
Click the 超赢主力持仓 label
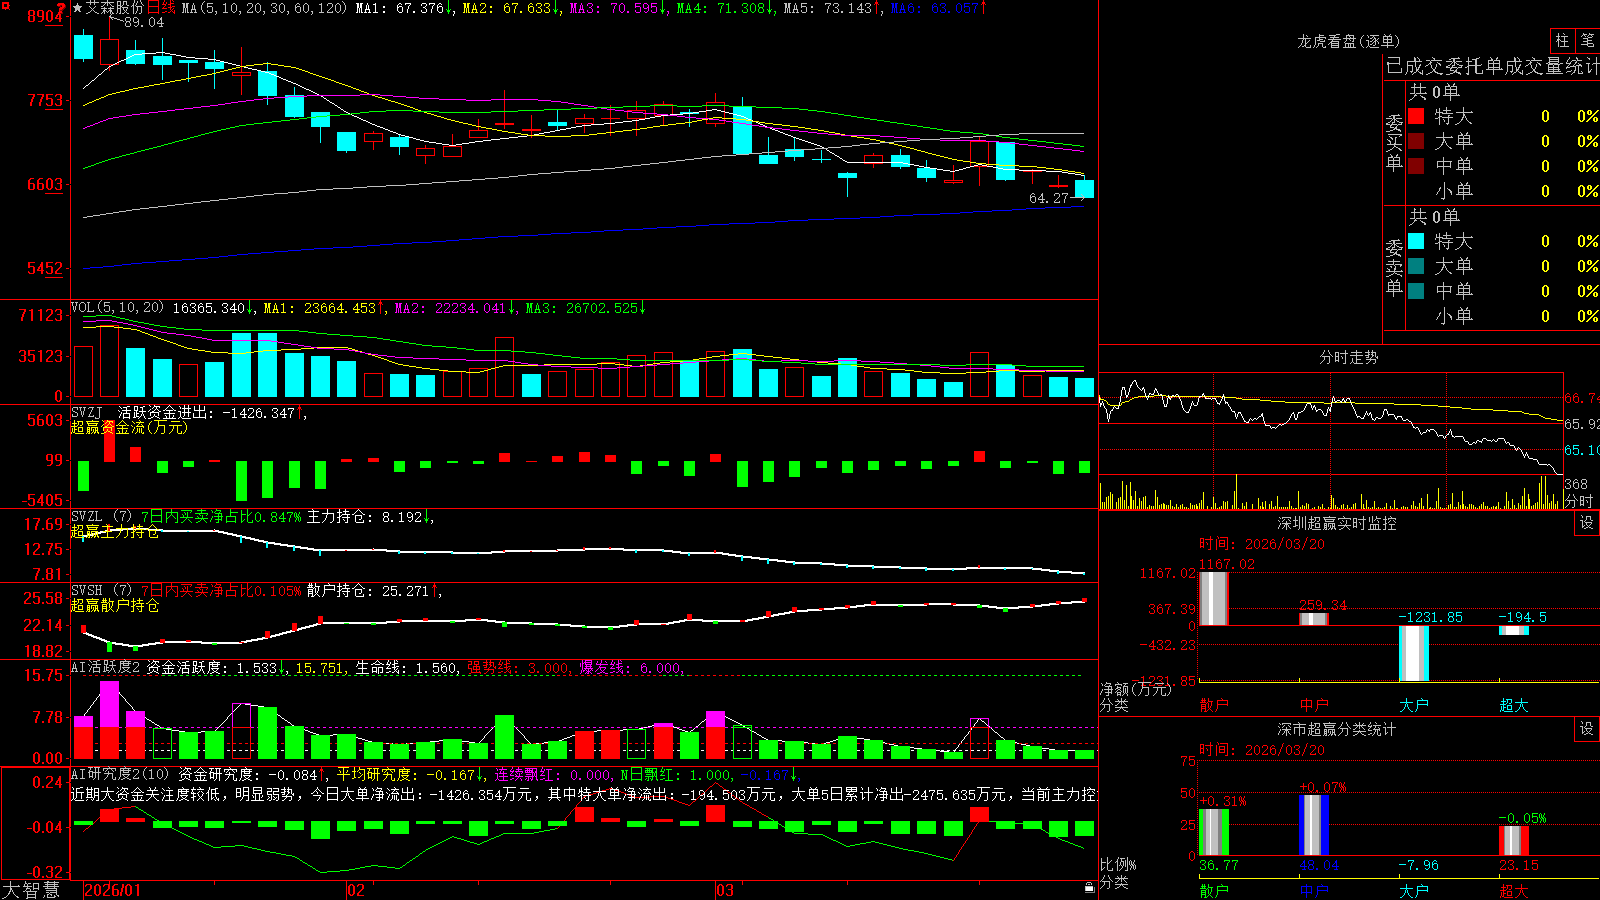115,532
